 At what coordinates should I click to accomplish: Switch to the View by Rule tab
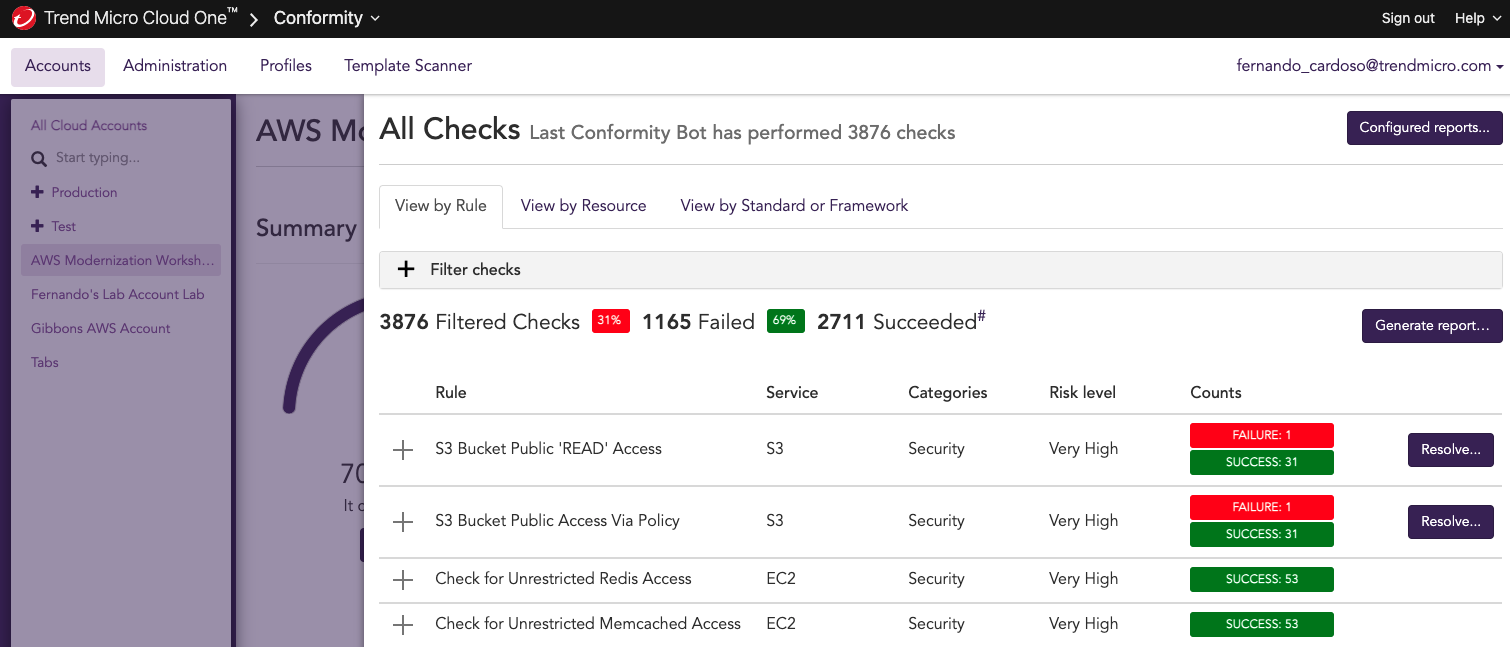tap(441, 206)
